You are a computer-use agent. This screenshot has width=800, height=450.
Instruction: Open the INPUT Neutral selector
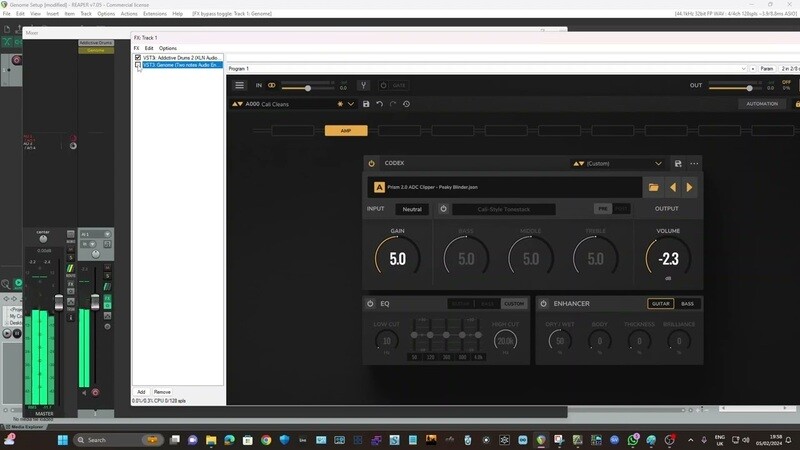click(x=412, y=209)
